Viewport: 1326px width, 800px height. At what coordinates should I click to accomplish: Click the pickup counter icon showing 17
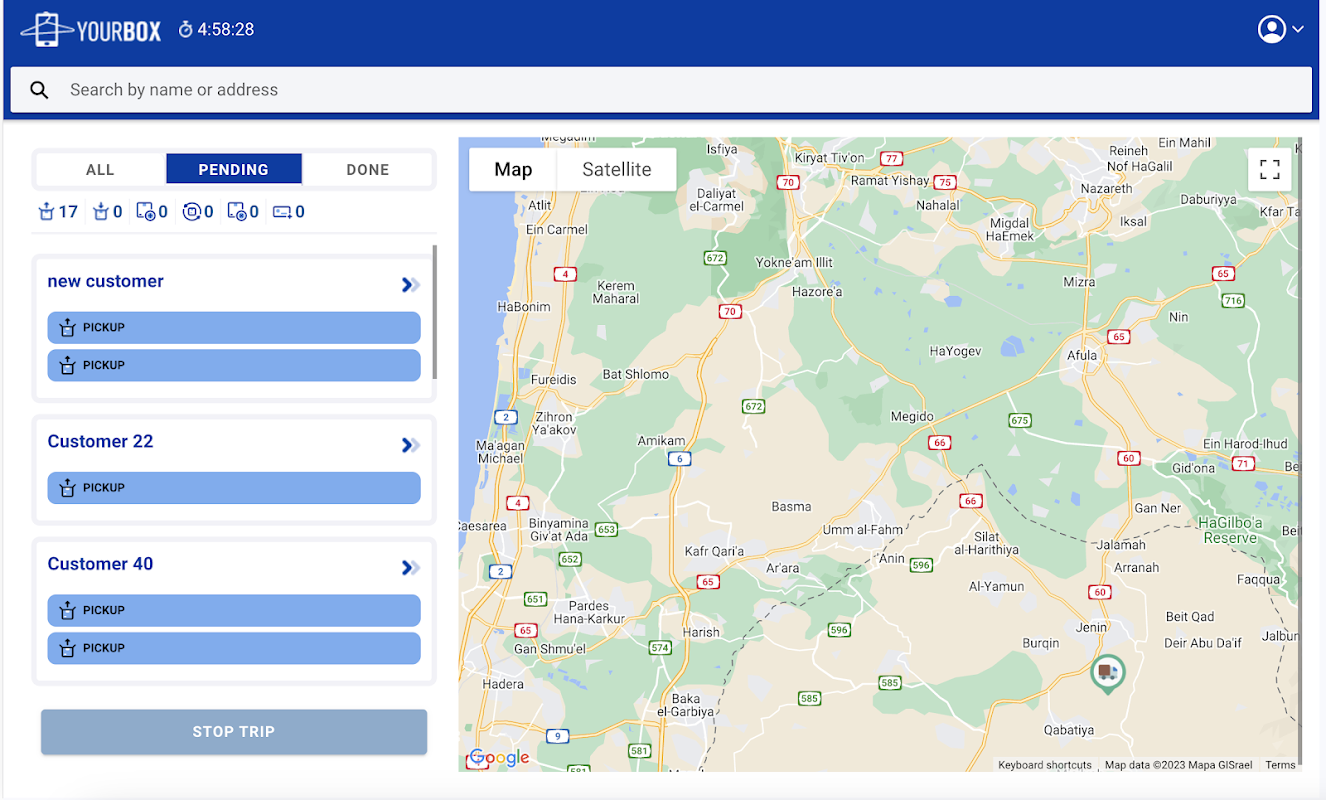46,212
